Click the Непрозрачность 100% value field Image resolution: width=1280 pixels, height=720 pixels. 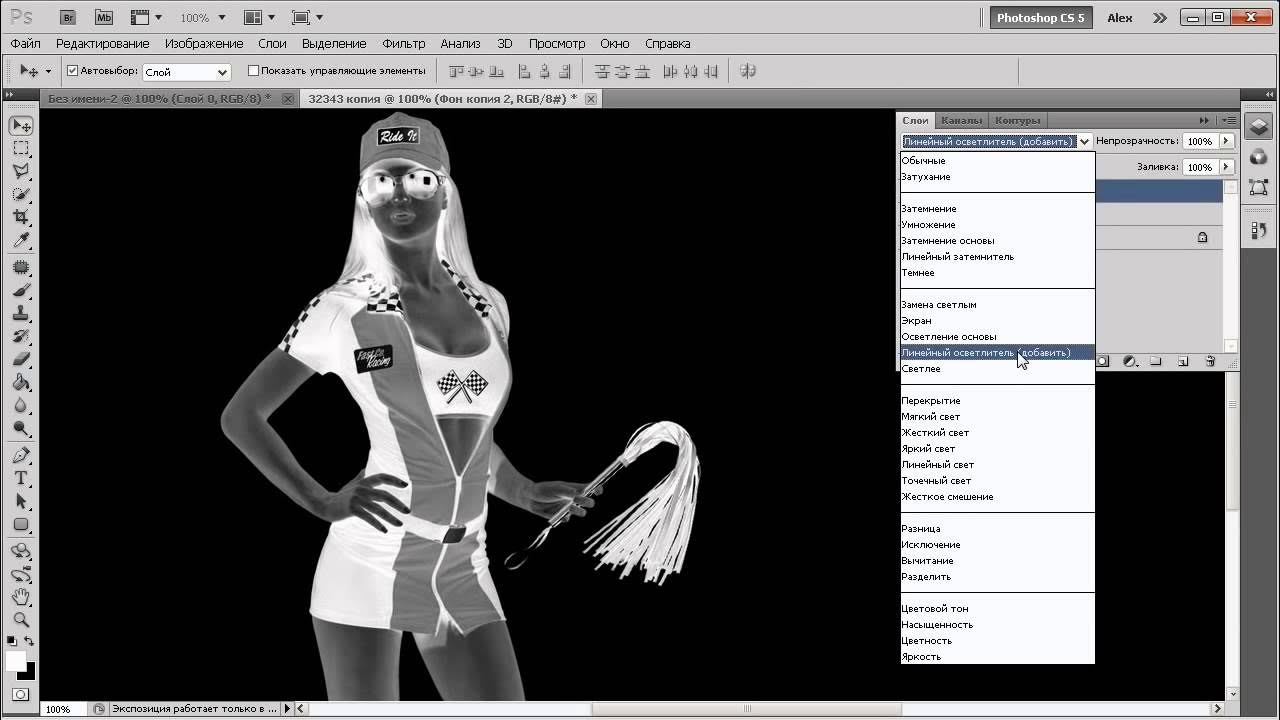[1200, 142]
